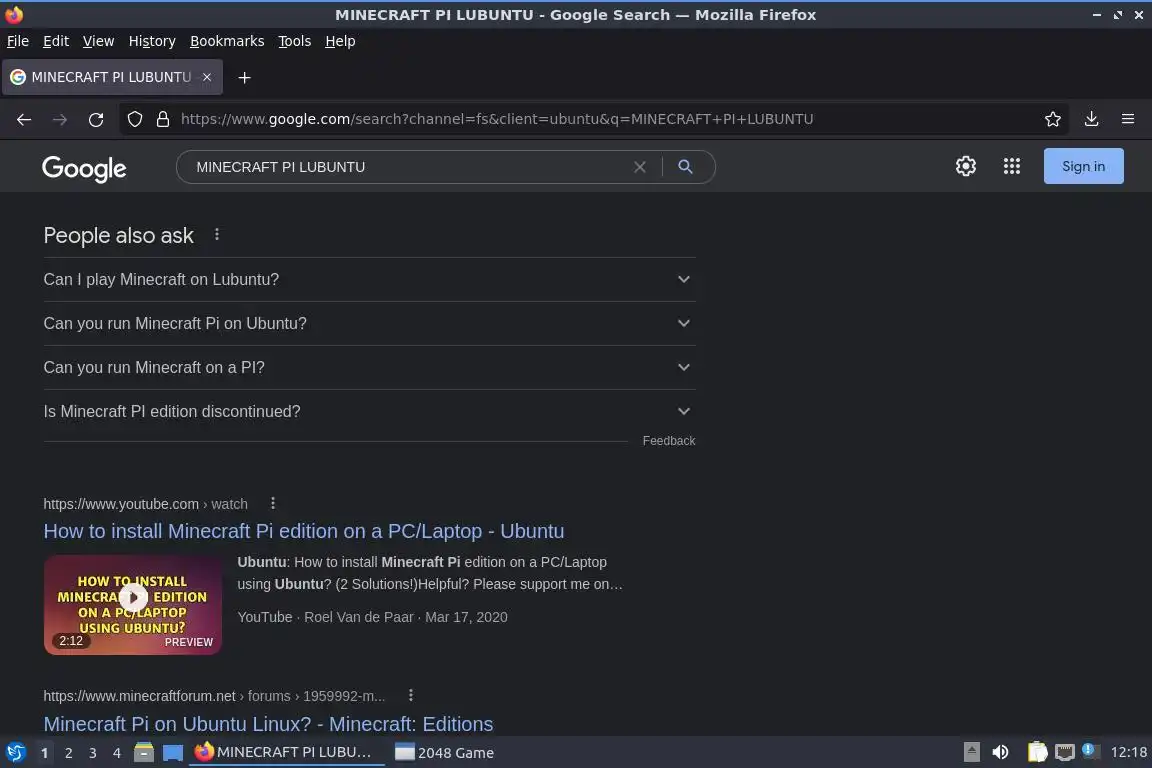Switch to workspace 3
Screen dimensions: 1152x768
click(x=93, y=753)
